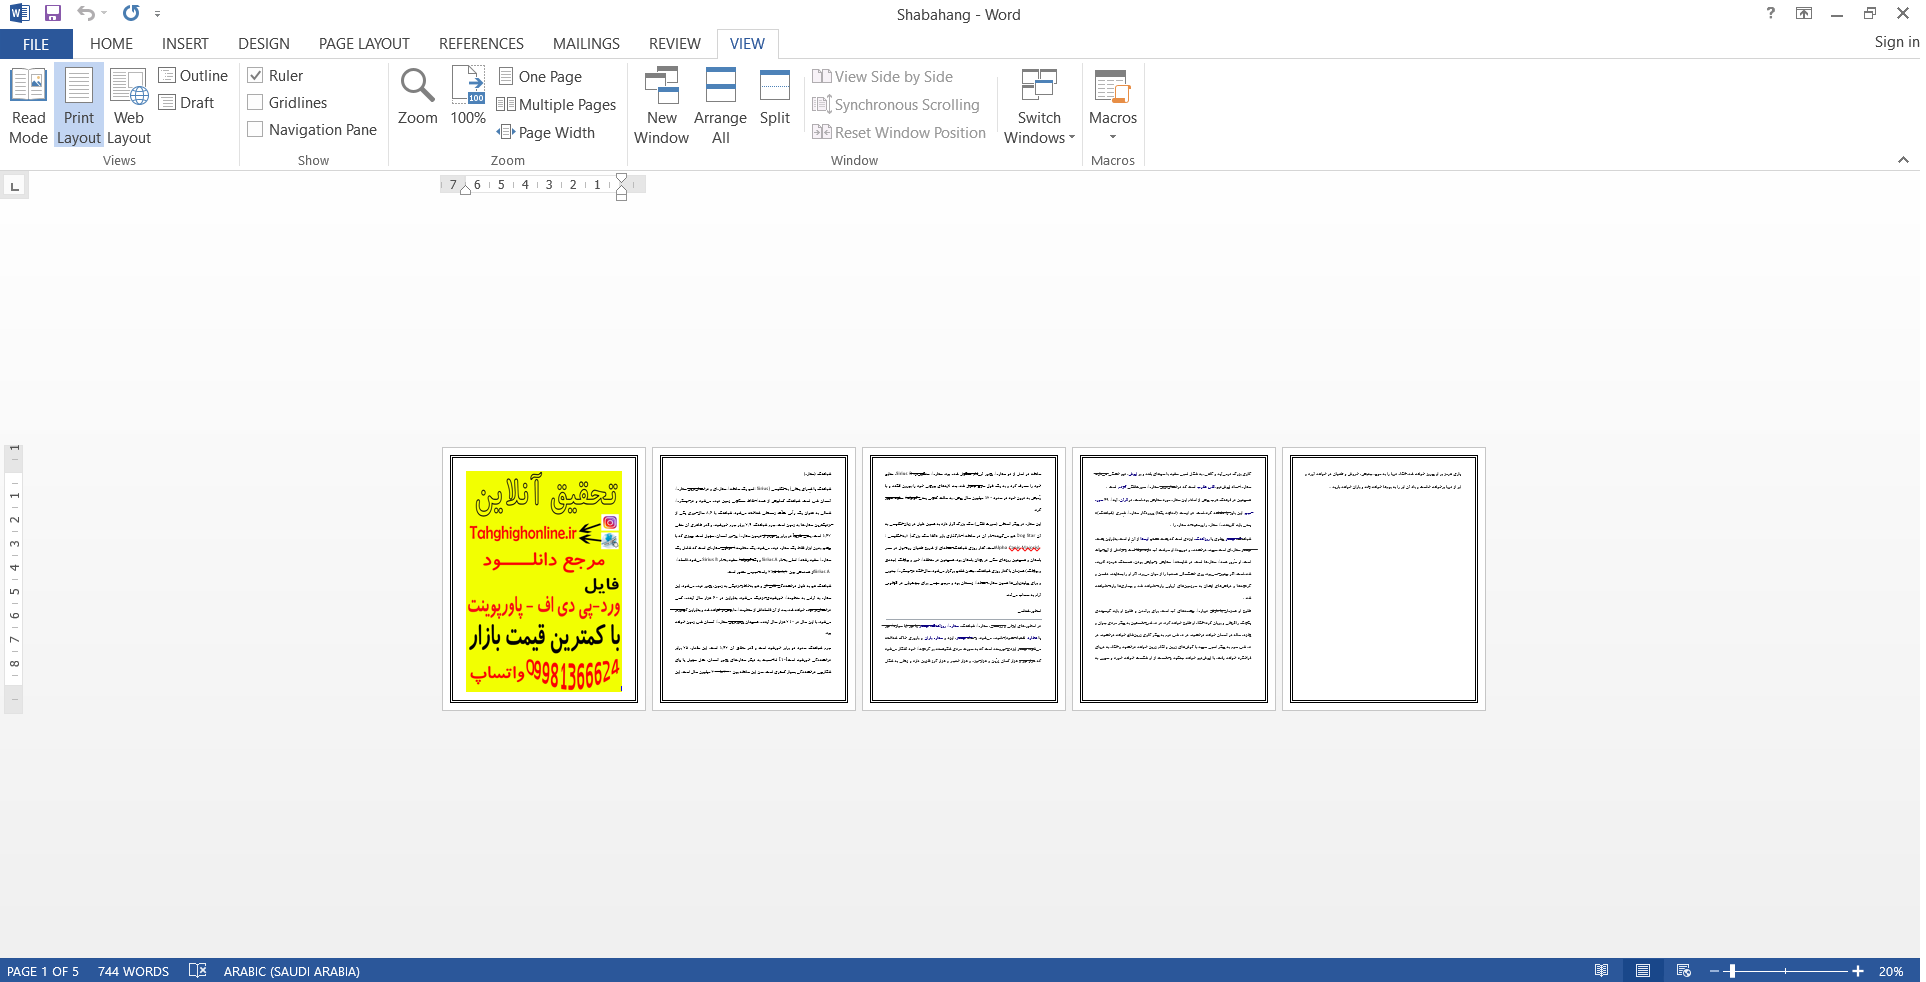The height and width of the screenshot is (982, 1926).
Task: Click ARABIC (SAUDI ARABIA) language indicator
Action: pyautogui.click(x=291, y=971)
